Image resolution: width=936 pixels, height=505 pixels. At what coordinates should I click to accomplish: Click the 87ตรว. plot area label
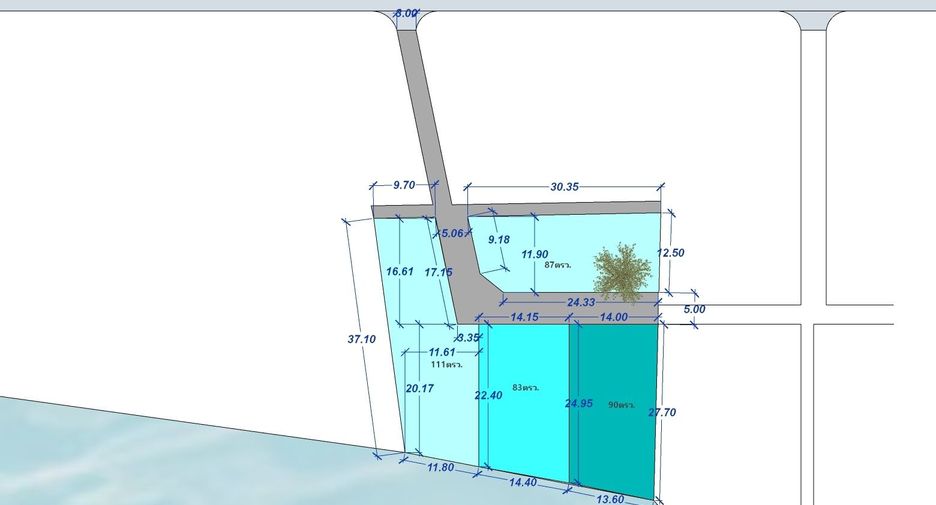558,264
